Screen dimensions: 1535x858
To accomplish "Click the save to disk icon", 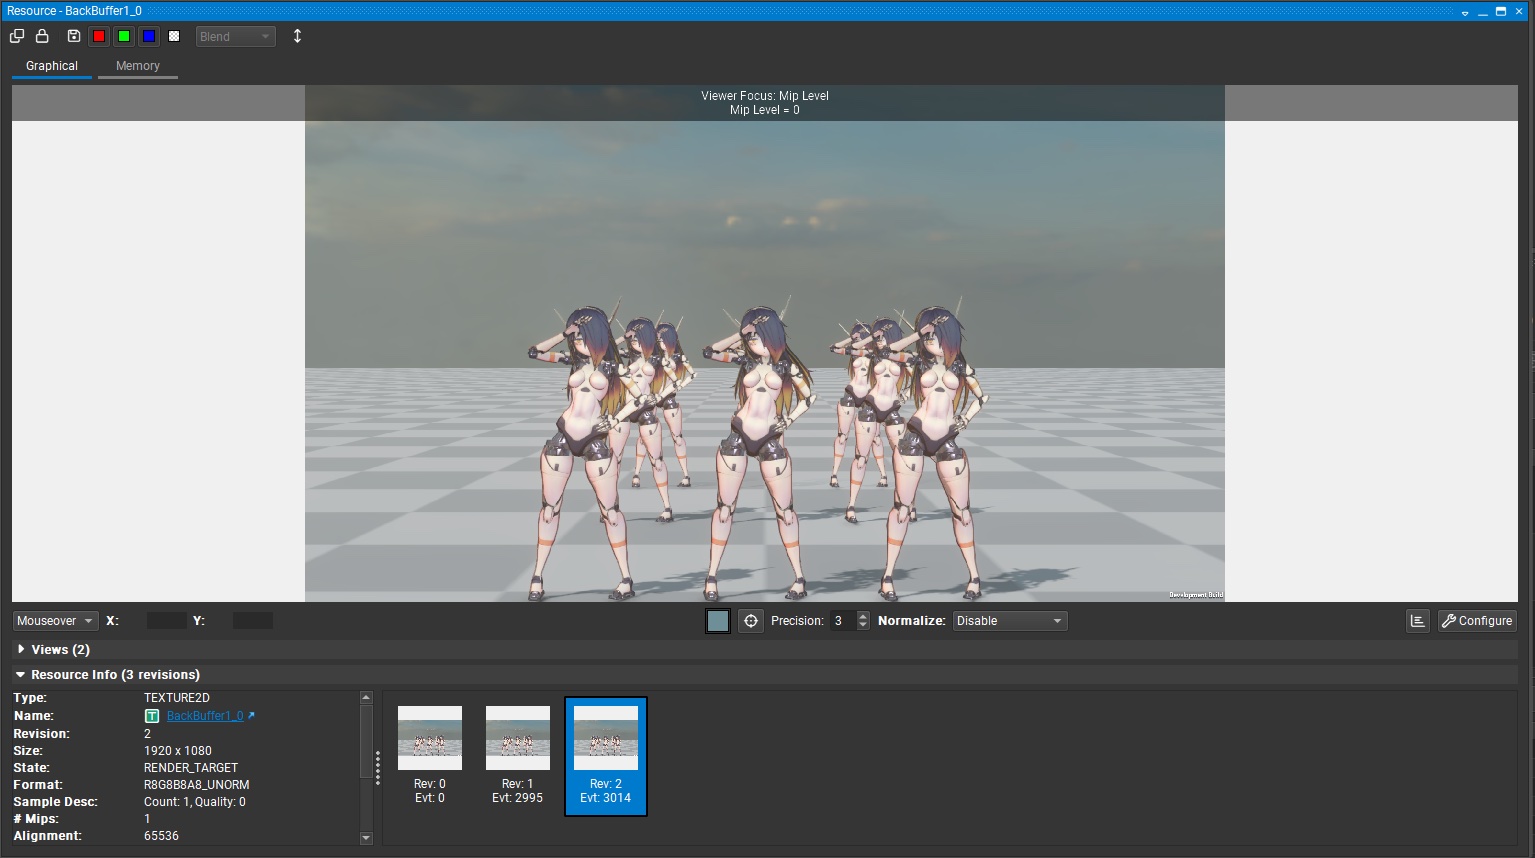I will point(74,36).
